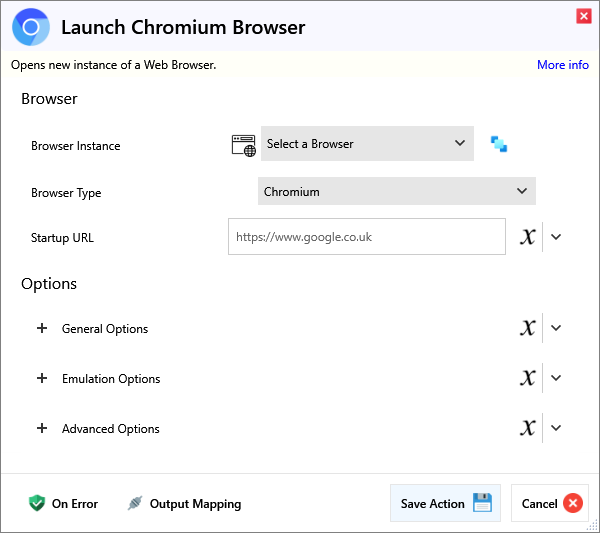This screenshot has width=600, height=533.
Task: Open the chevron dropdown next to Startup URL
Action: (557, 237)
